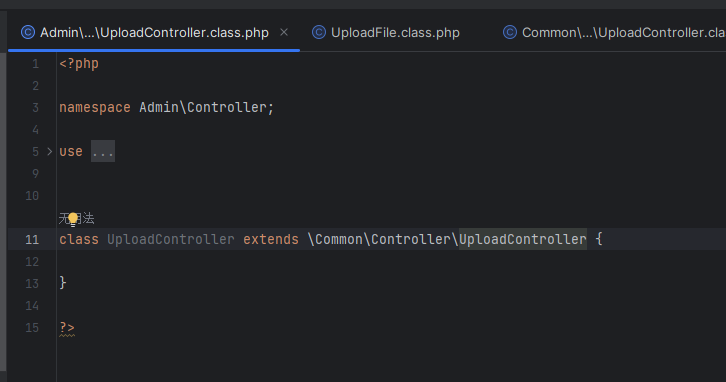This screenshot has height=382, width=726.
Task: Close the Admin UploadController.class.php tab
Action: tap(284, 32)
